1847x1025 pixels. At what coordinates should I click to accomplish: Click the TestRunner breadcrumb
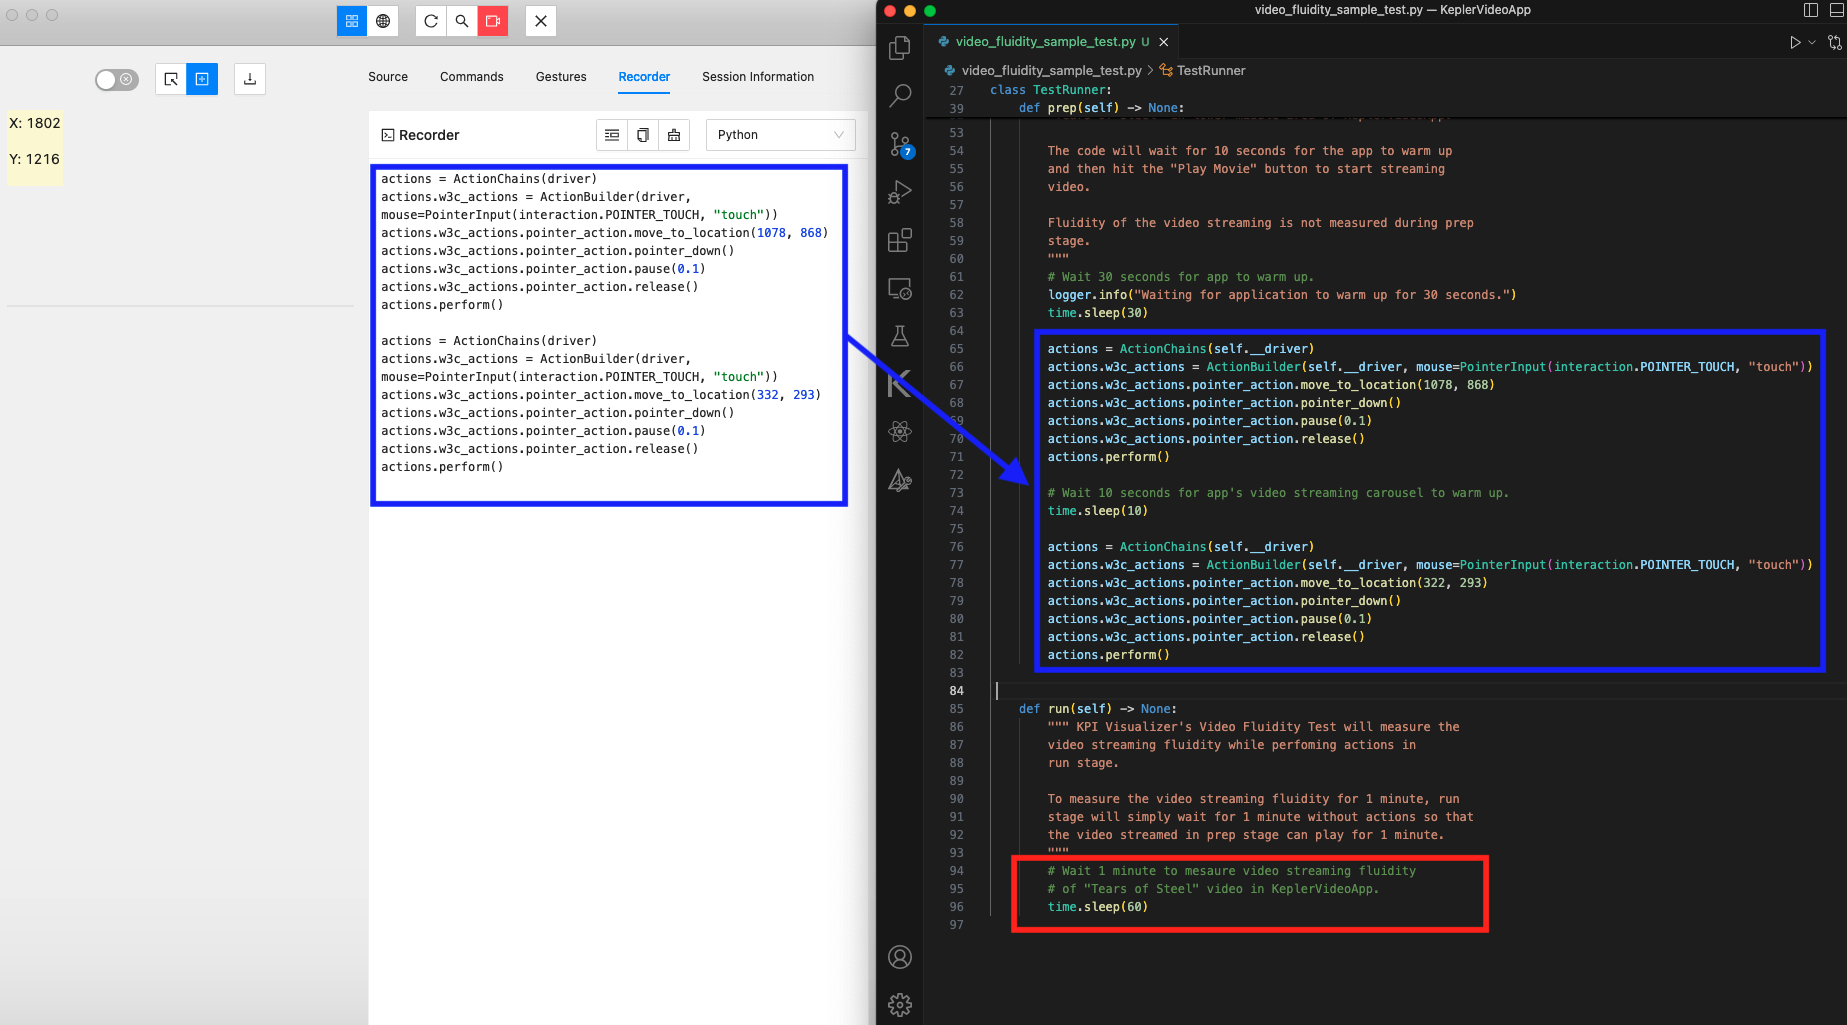1210,70
